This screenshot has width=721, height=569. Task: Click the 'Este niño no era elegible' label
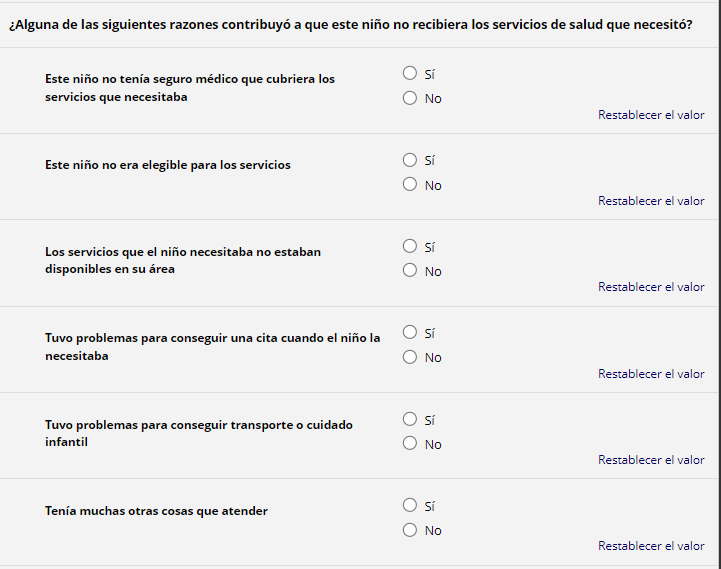click(x=168, y=165)
